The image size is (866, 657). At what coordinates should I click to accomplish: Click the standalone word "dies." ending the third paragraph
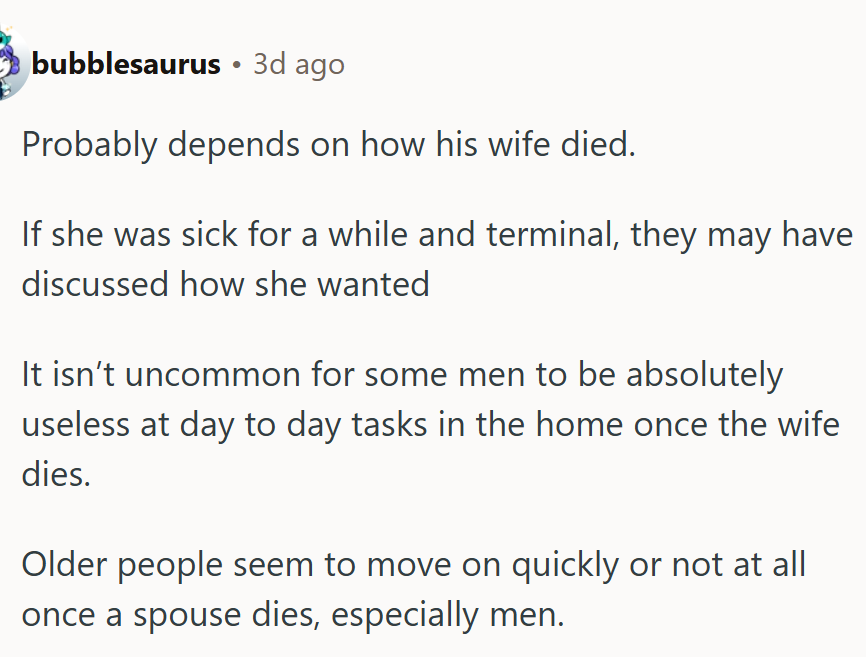point(56,472)
